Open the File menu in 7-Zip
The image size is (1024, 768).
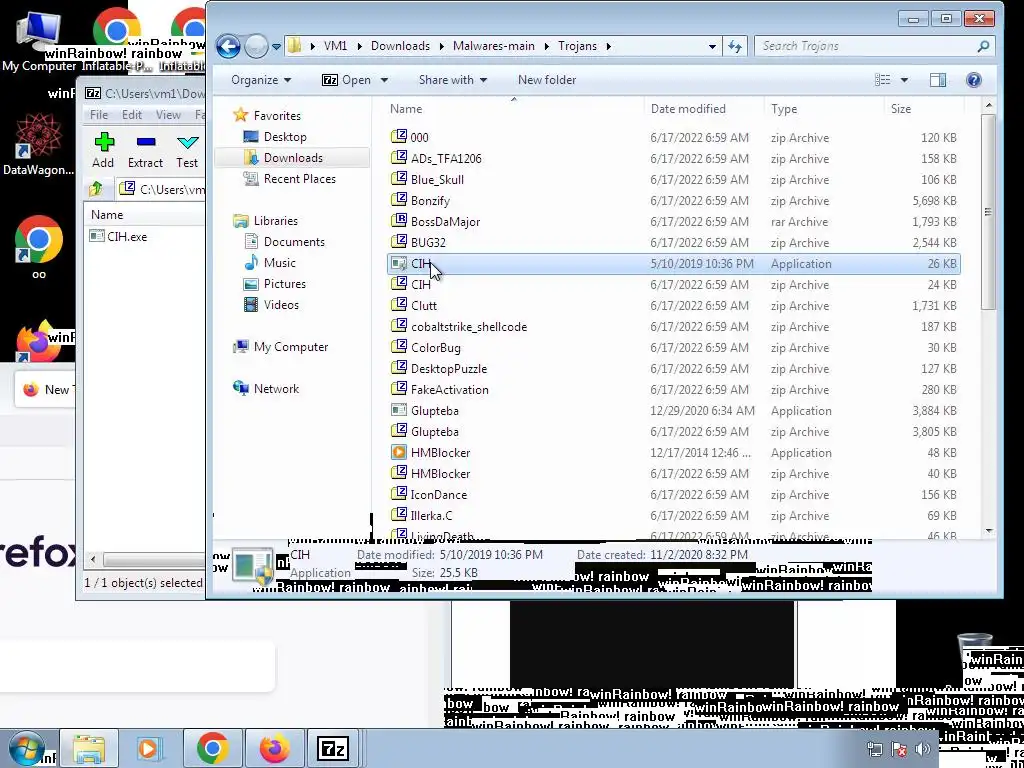click(x=99, y=115)
